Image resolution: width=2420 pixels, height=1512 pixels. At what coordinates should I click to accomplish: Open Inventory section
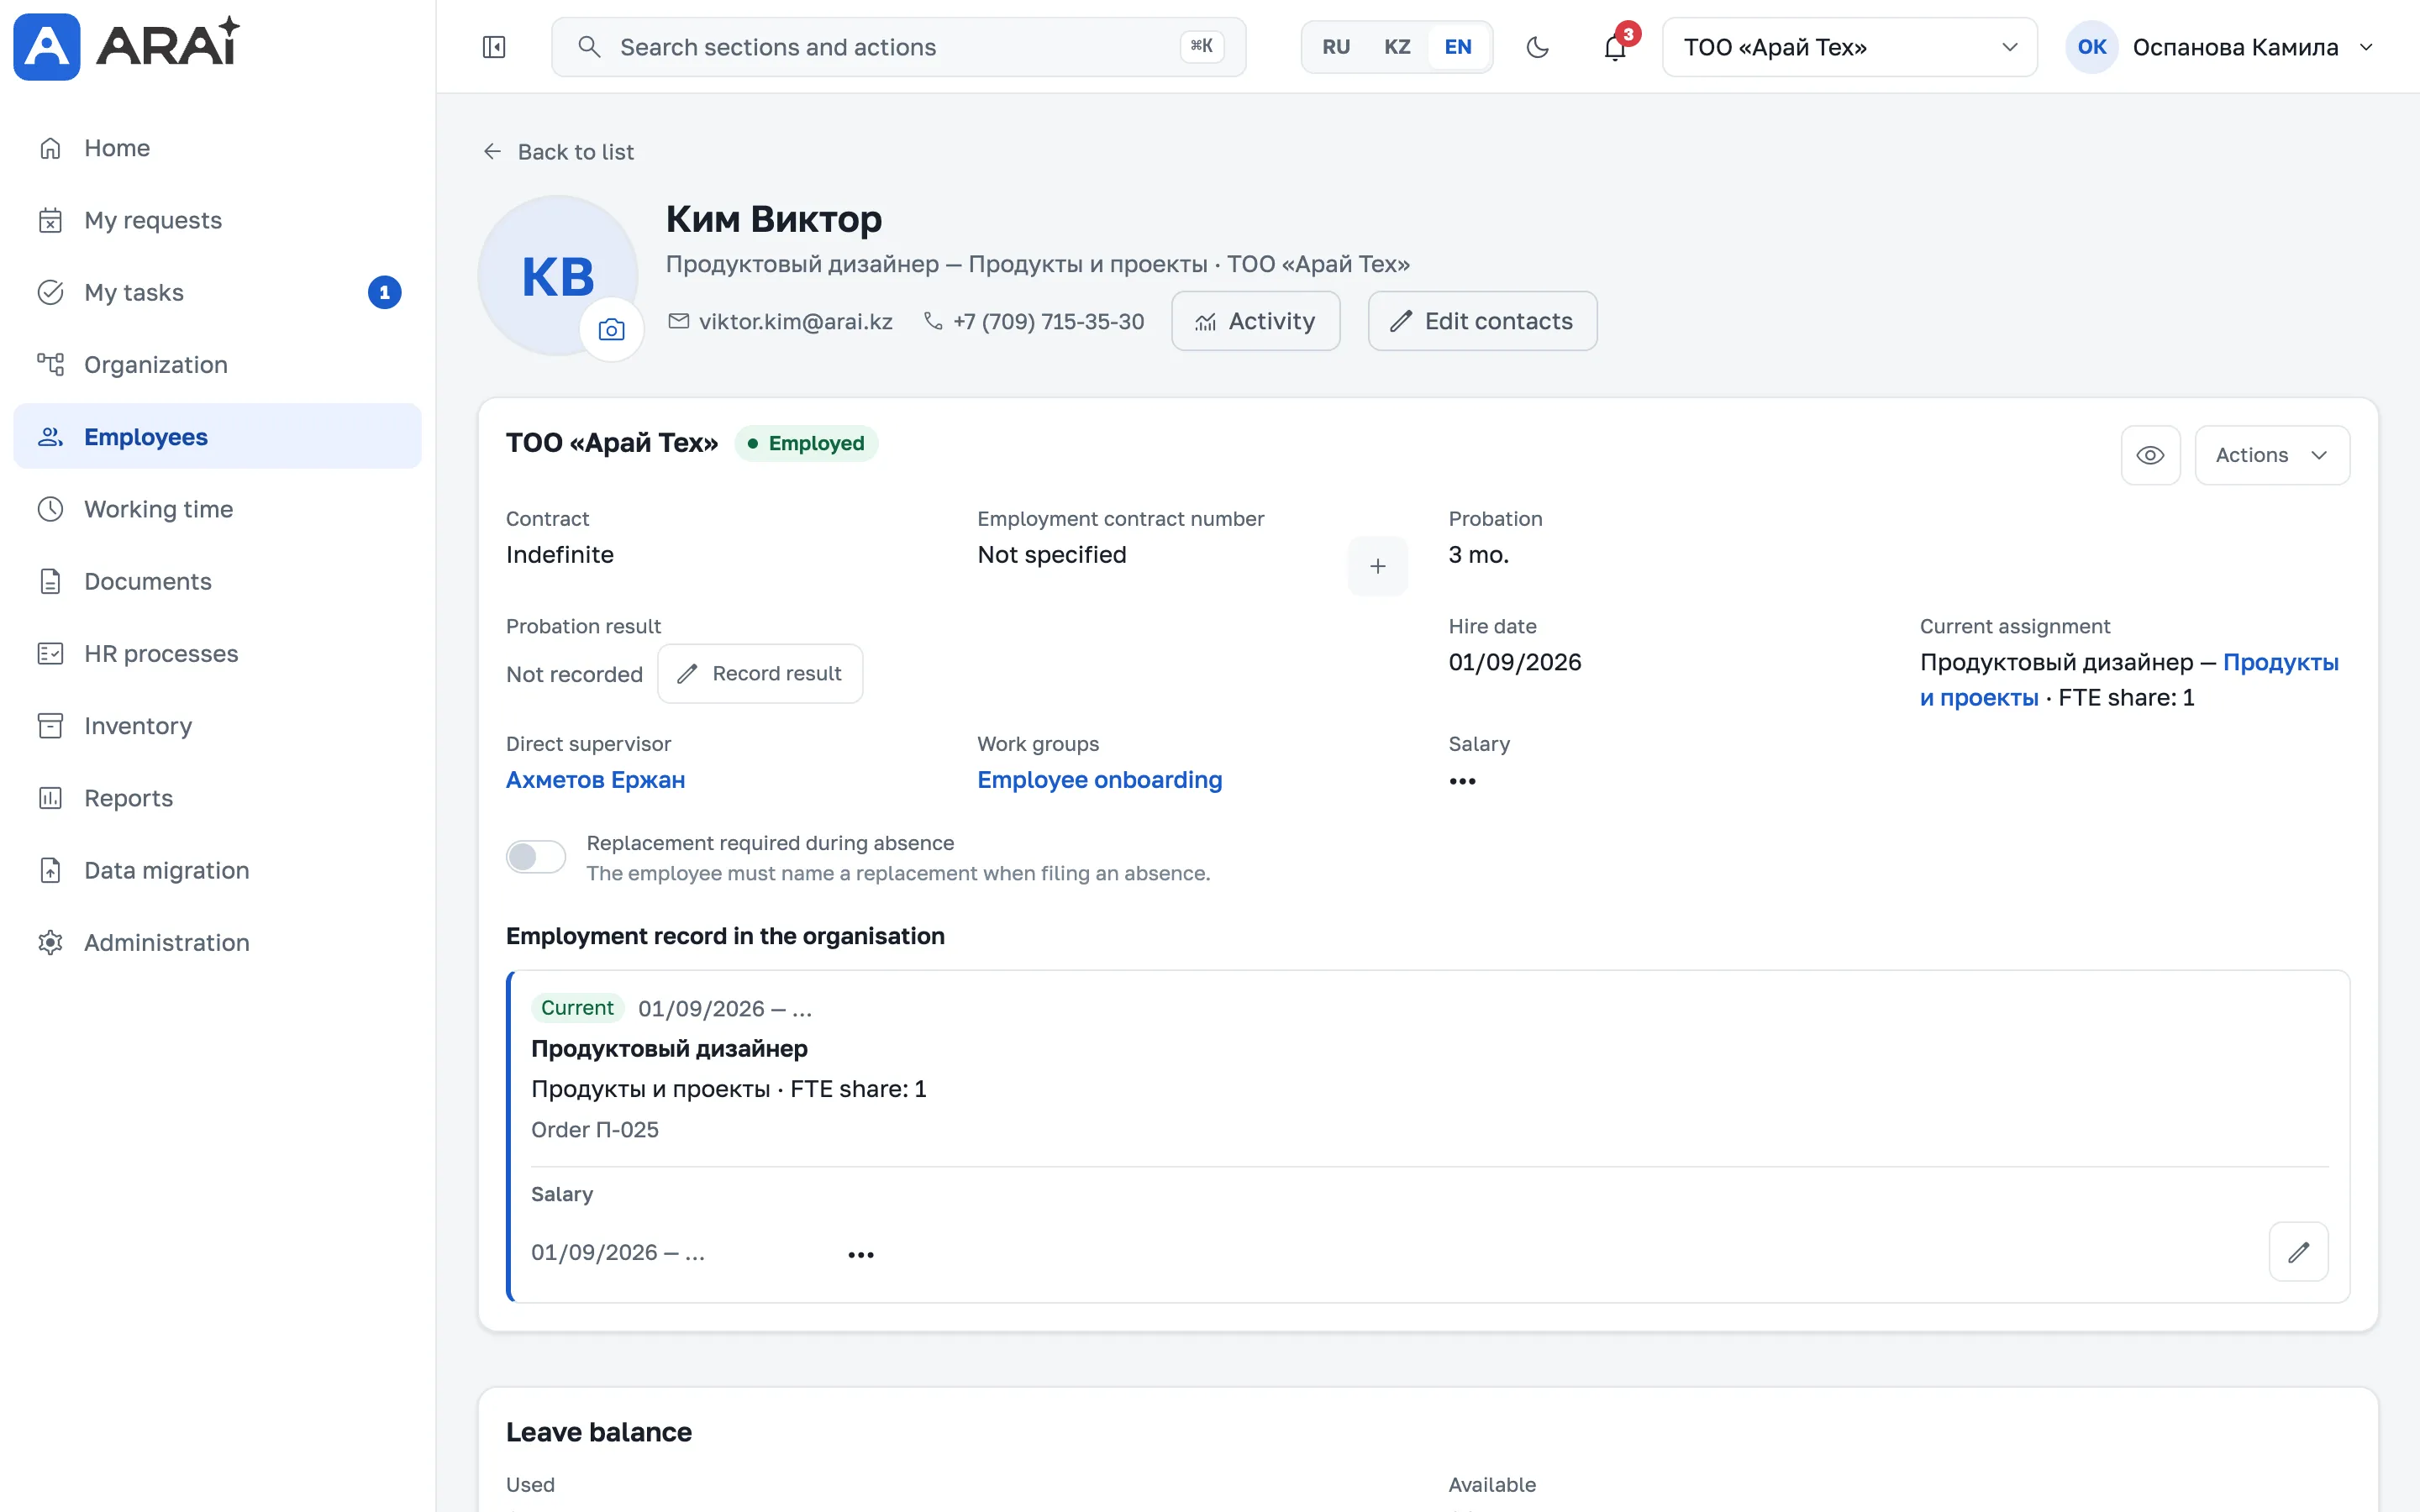(217, 725)
